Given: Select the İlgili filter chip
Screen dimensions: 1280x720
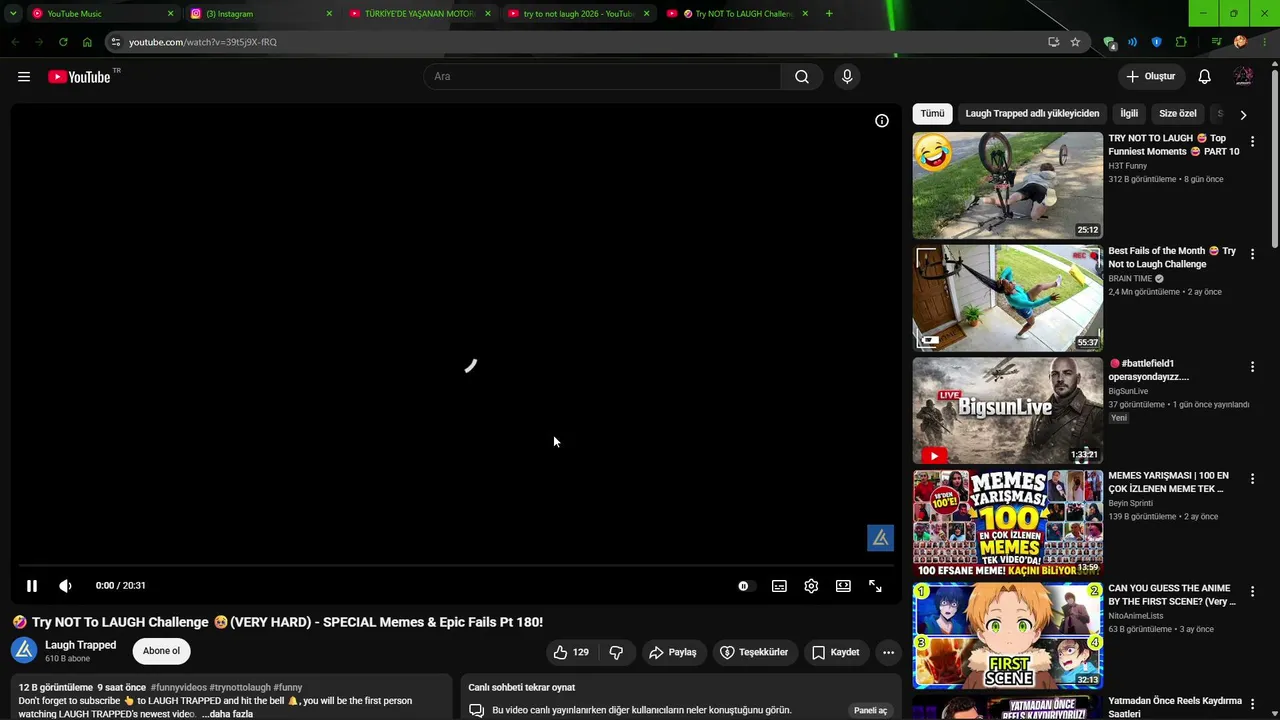Looking at the screenshot, I should point(1129,114).
